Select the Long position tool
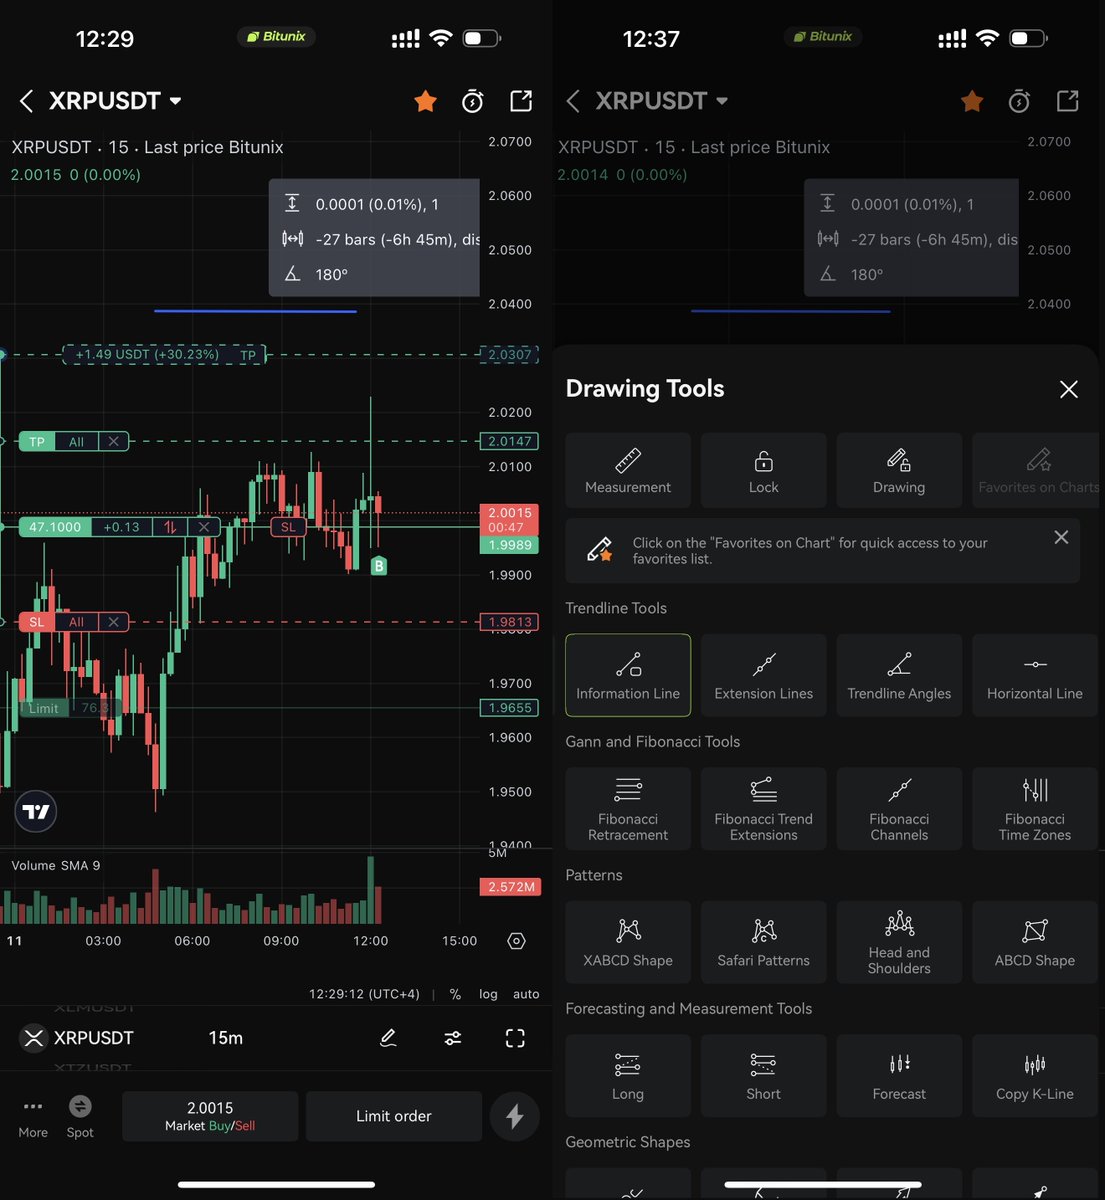 click(628, 1076)
